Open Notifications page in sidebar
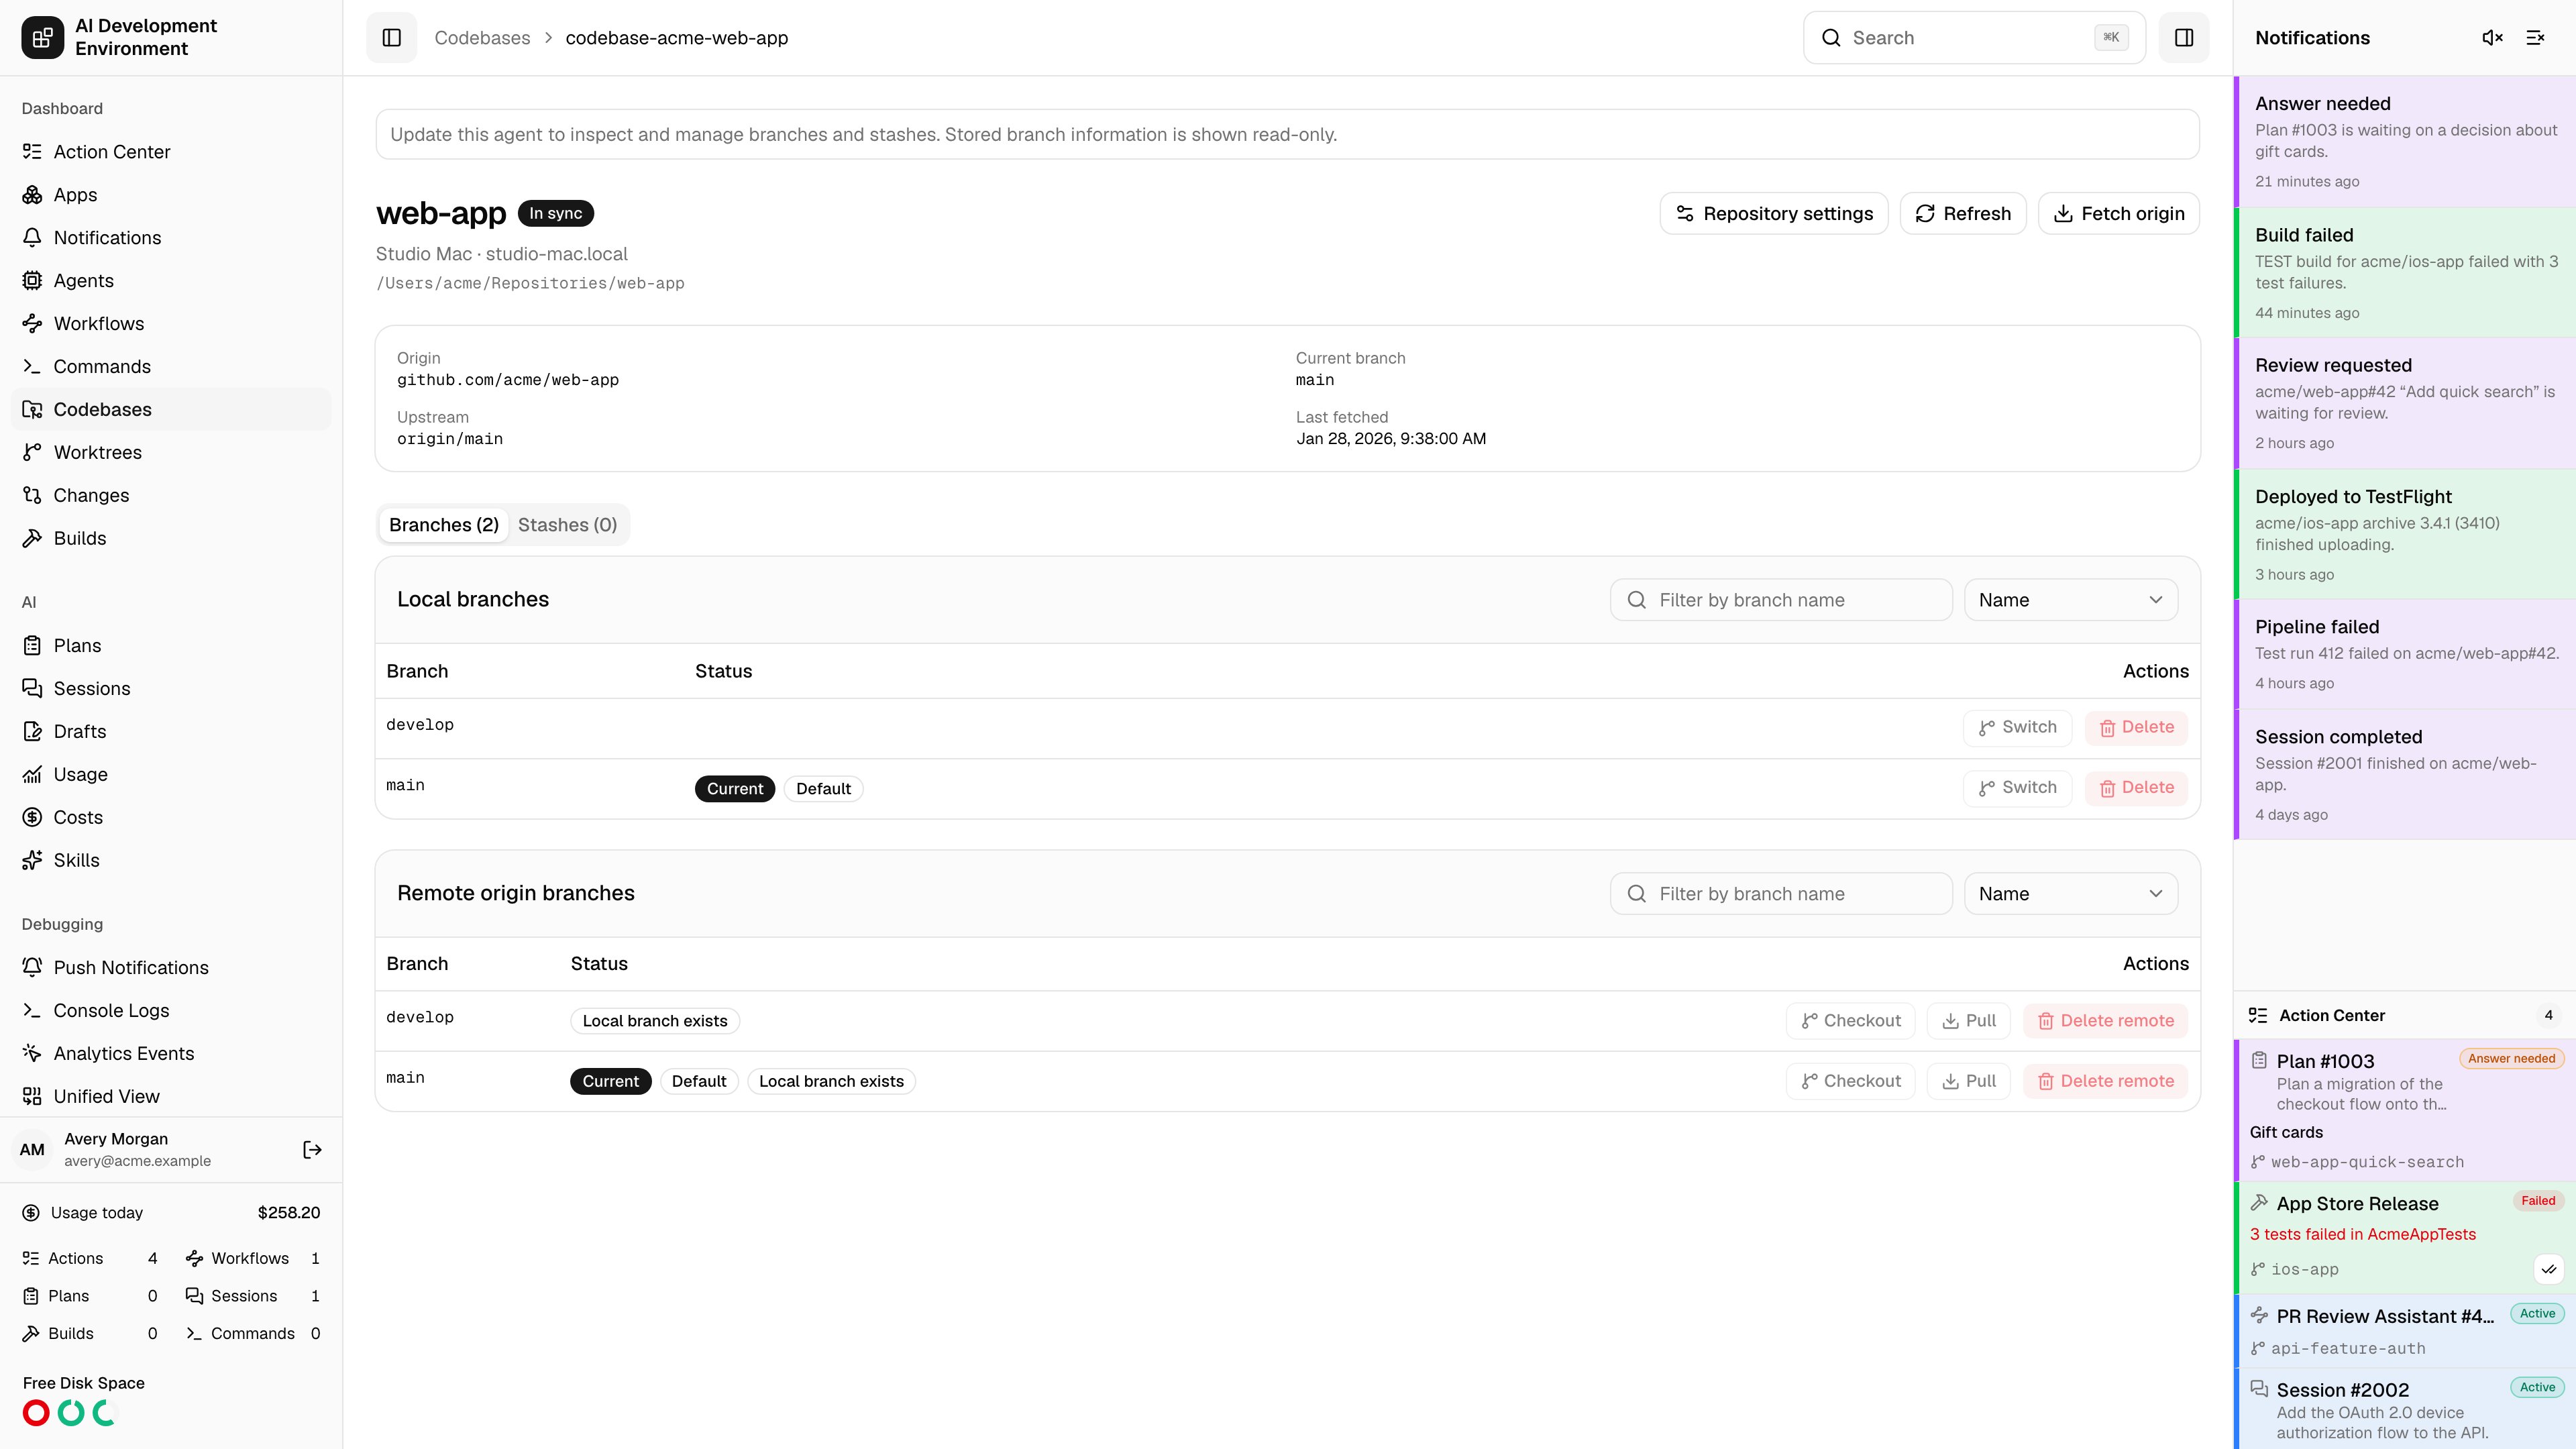The image size is (2576, 1449). click(x=171, y=238)
